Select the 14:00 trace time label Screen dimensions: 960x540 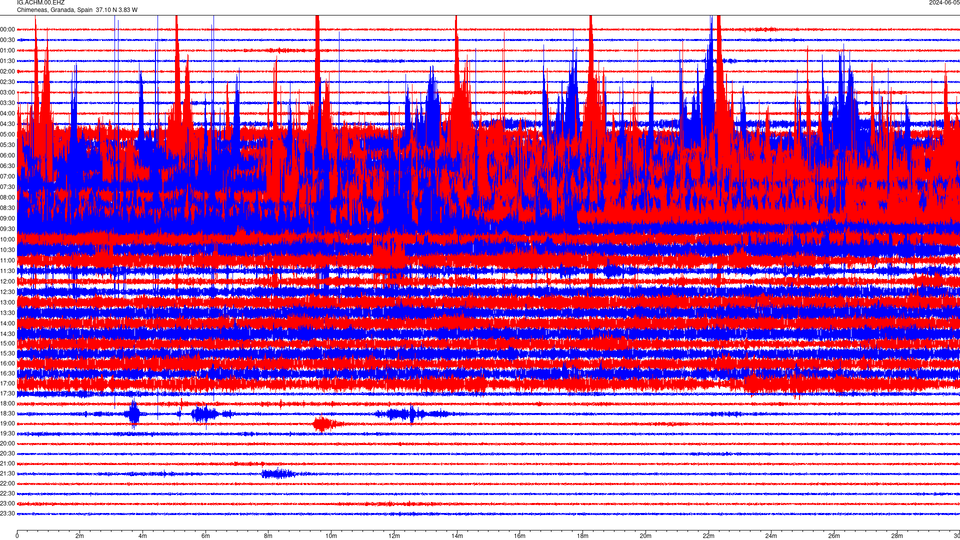[8, 323]
